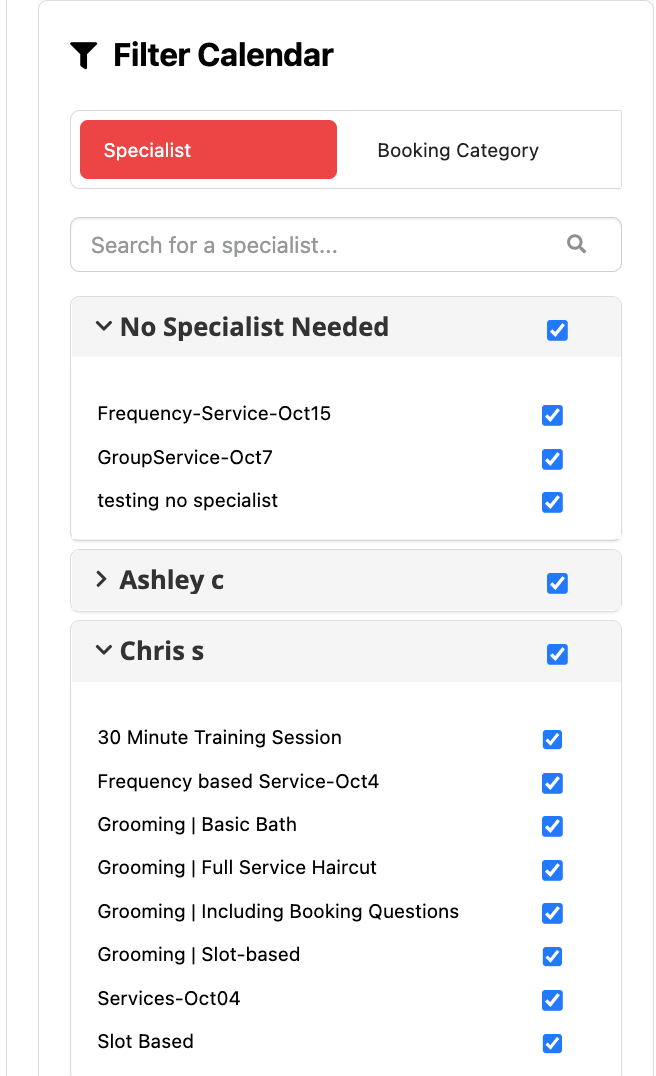The width and height of the screenshot is (656, 1076).
Task: Disable the testing no specialist checkbox
Action: point(552,502)
